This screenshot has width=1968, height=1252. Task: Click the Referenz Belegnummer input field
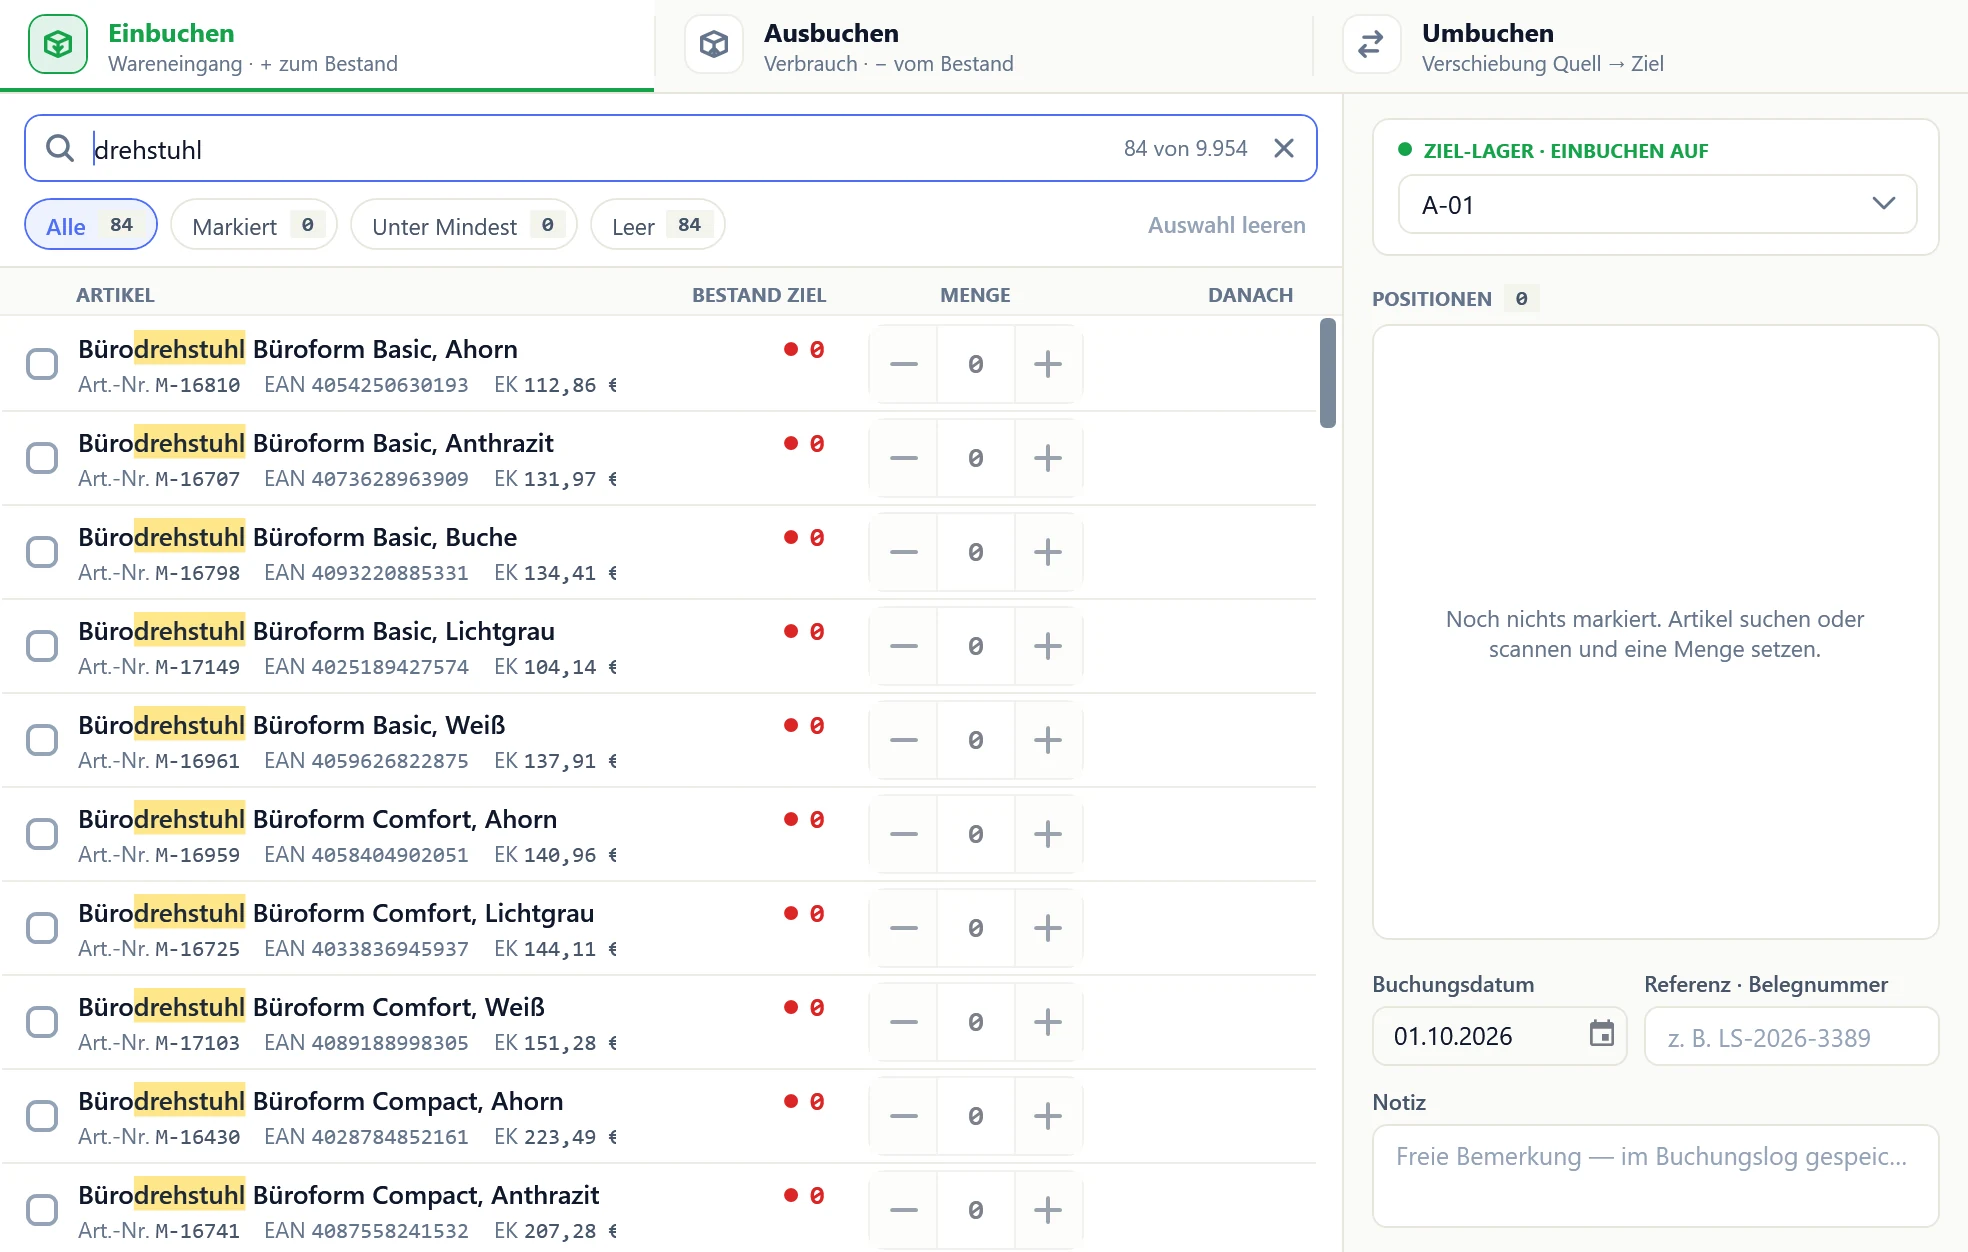pyautogui.click(x=1791, y=1037)
